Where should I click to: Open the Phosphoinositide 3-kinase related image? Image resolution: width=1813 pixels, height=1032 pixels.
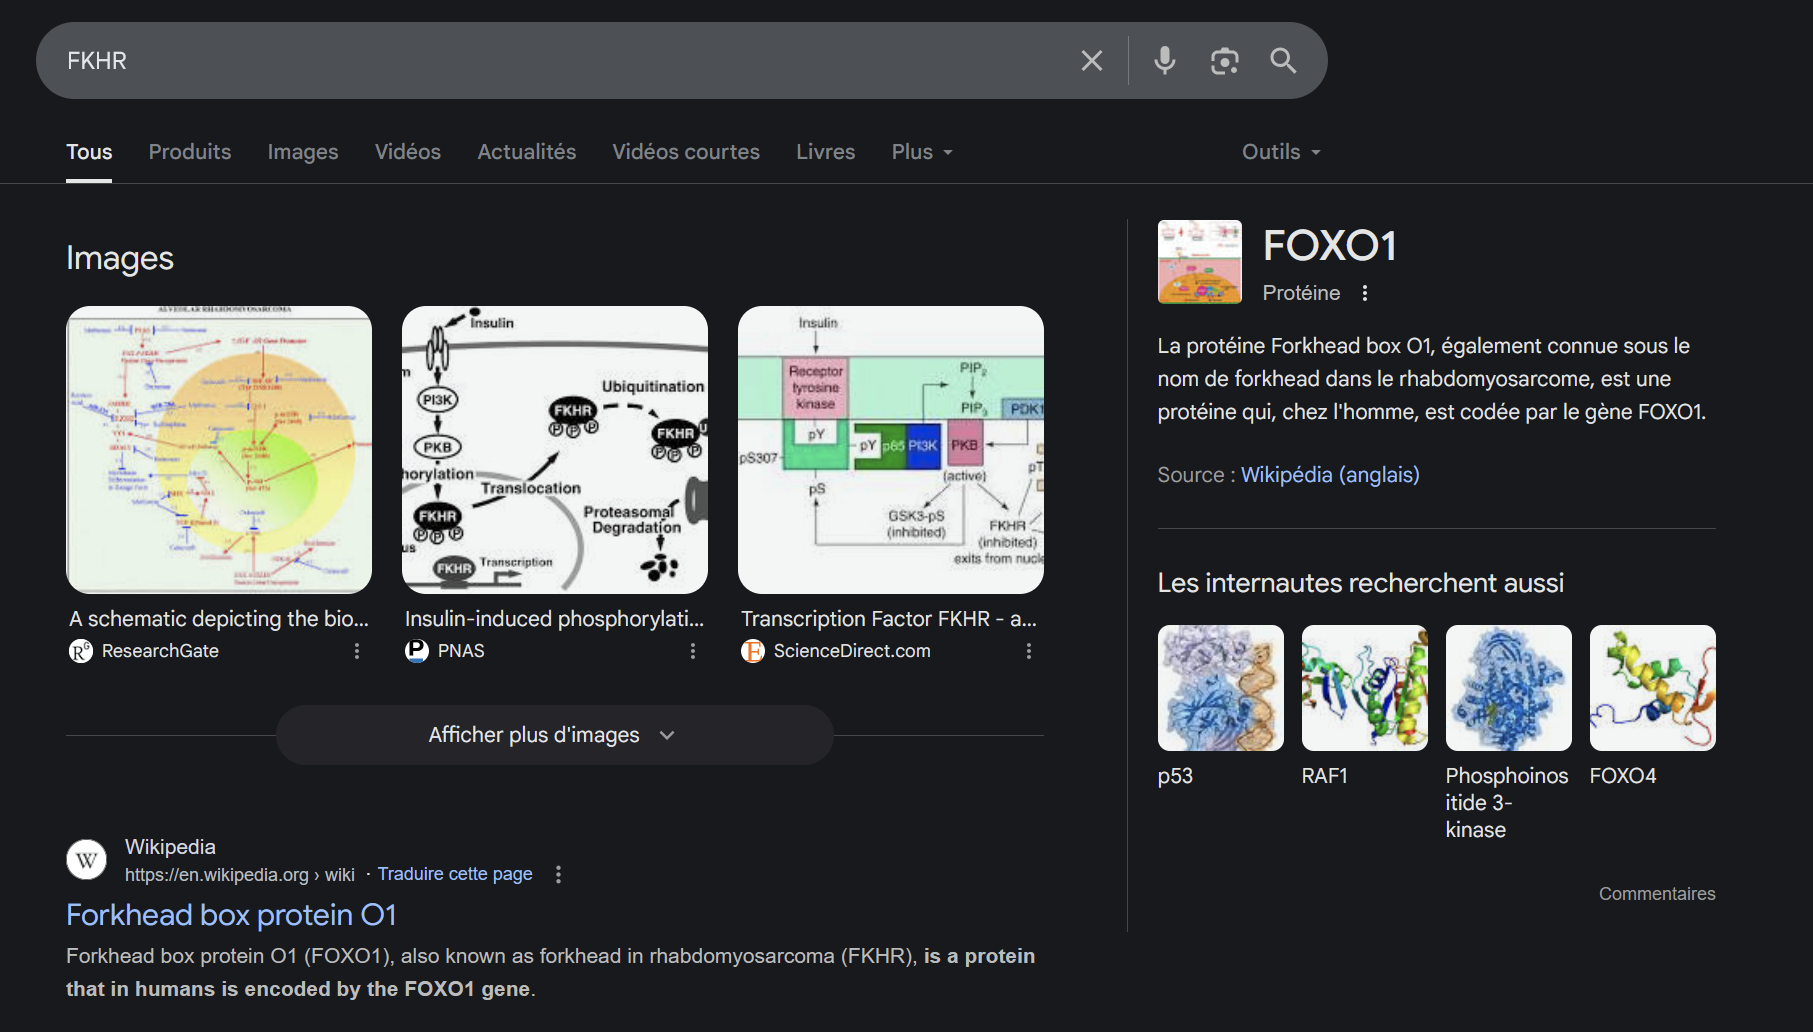click(x=1509, y=688)
